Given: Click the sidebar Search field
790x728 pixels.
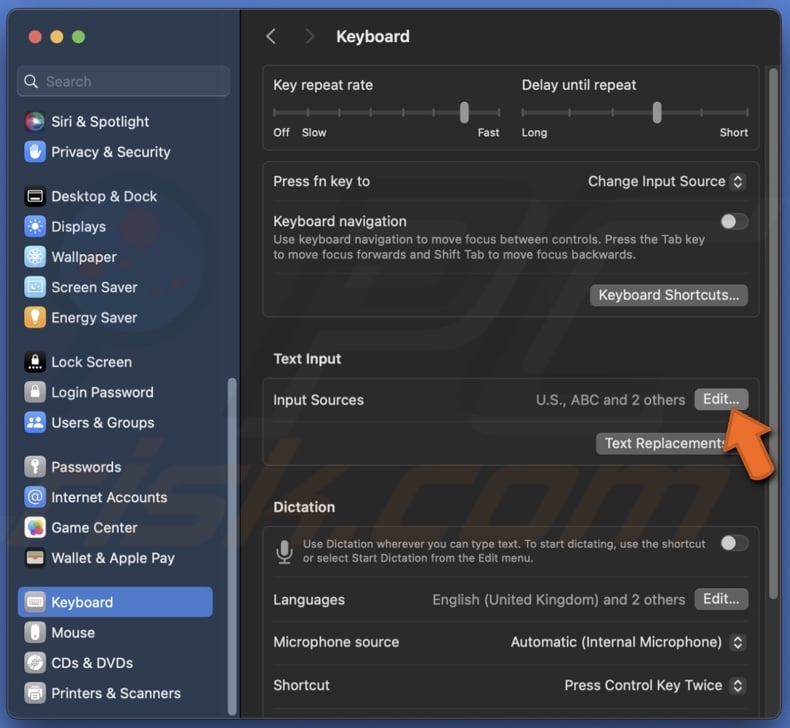Looking at the screenshot, I should [123, 82].
